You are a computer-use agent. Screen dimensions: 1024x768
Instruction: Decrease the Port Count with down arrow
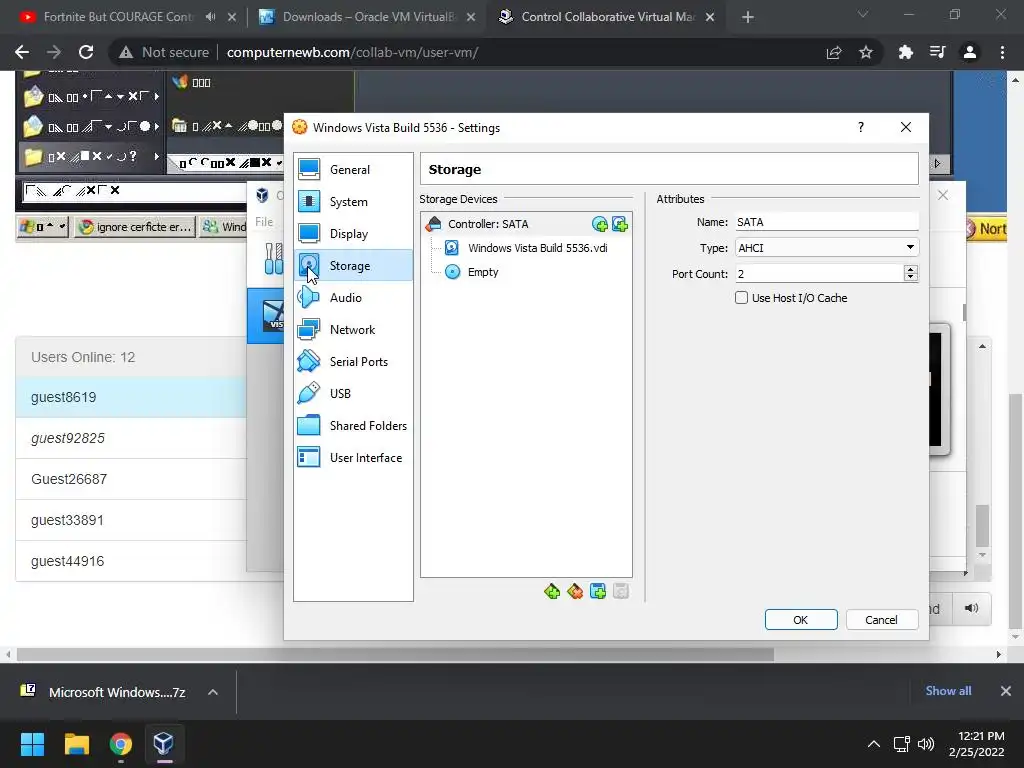tap(911, 278)
